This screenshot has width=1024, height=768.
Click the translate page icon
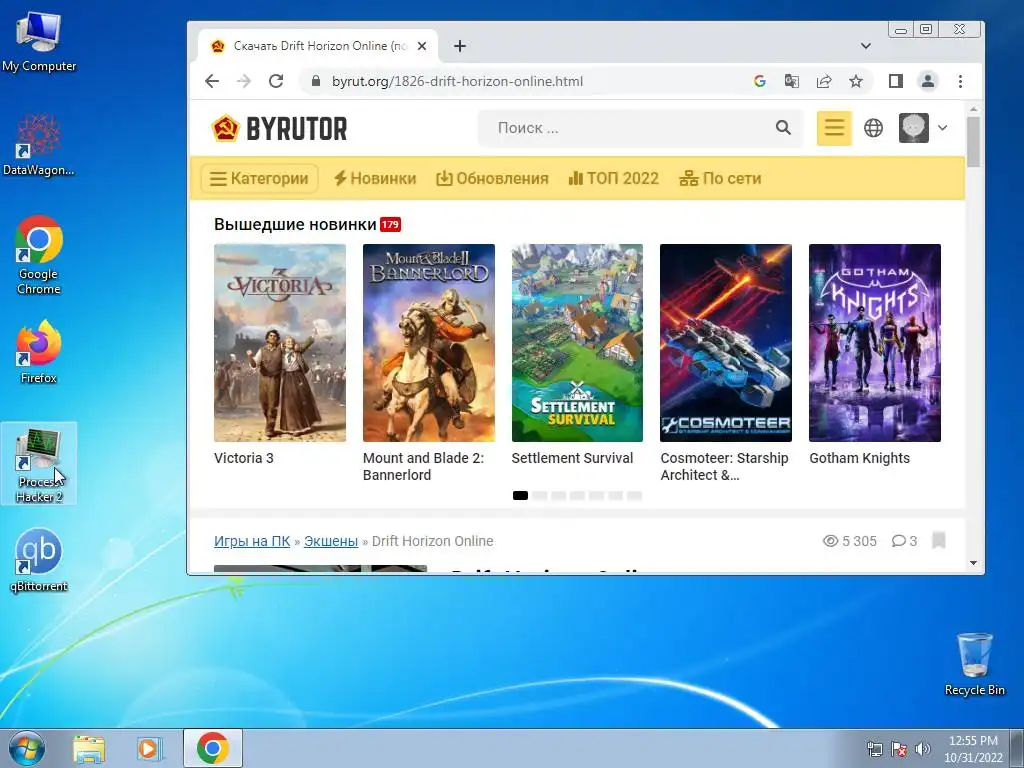point(792,81)
